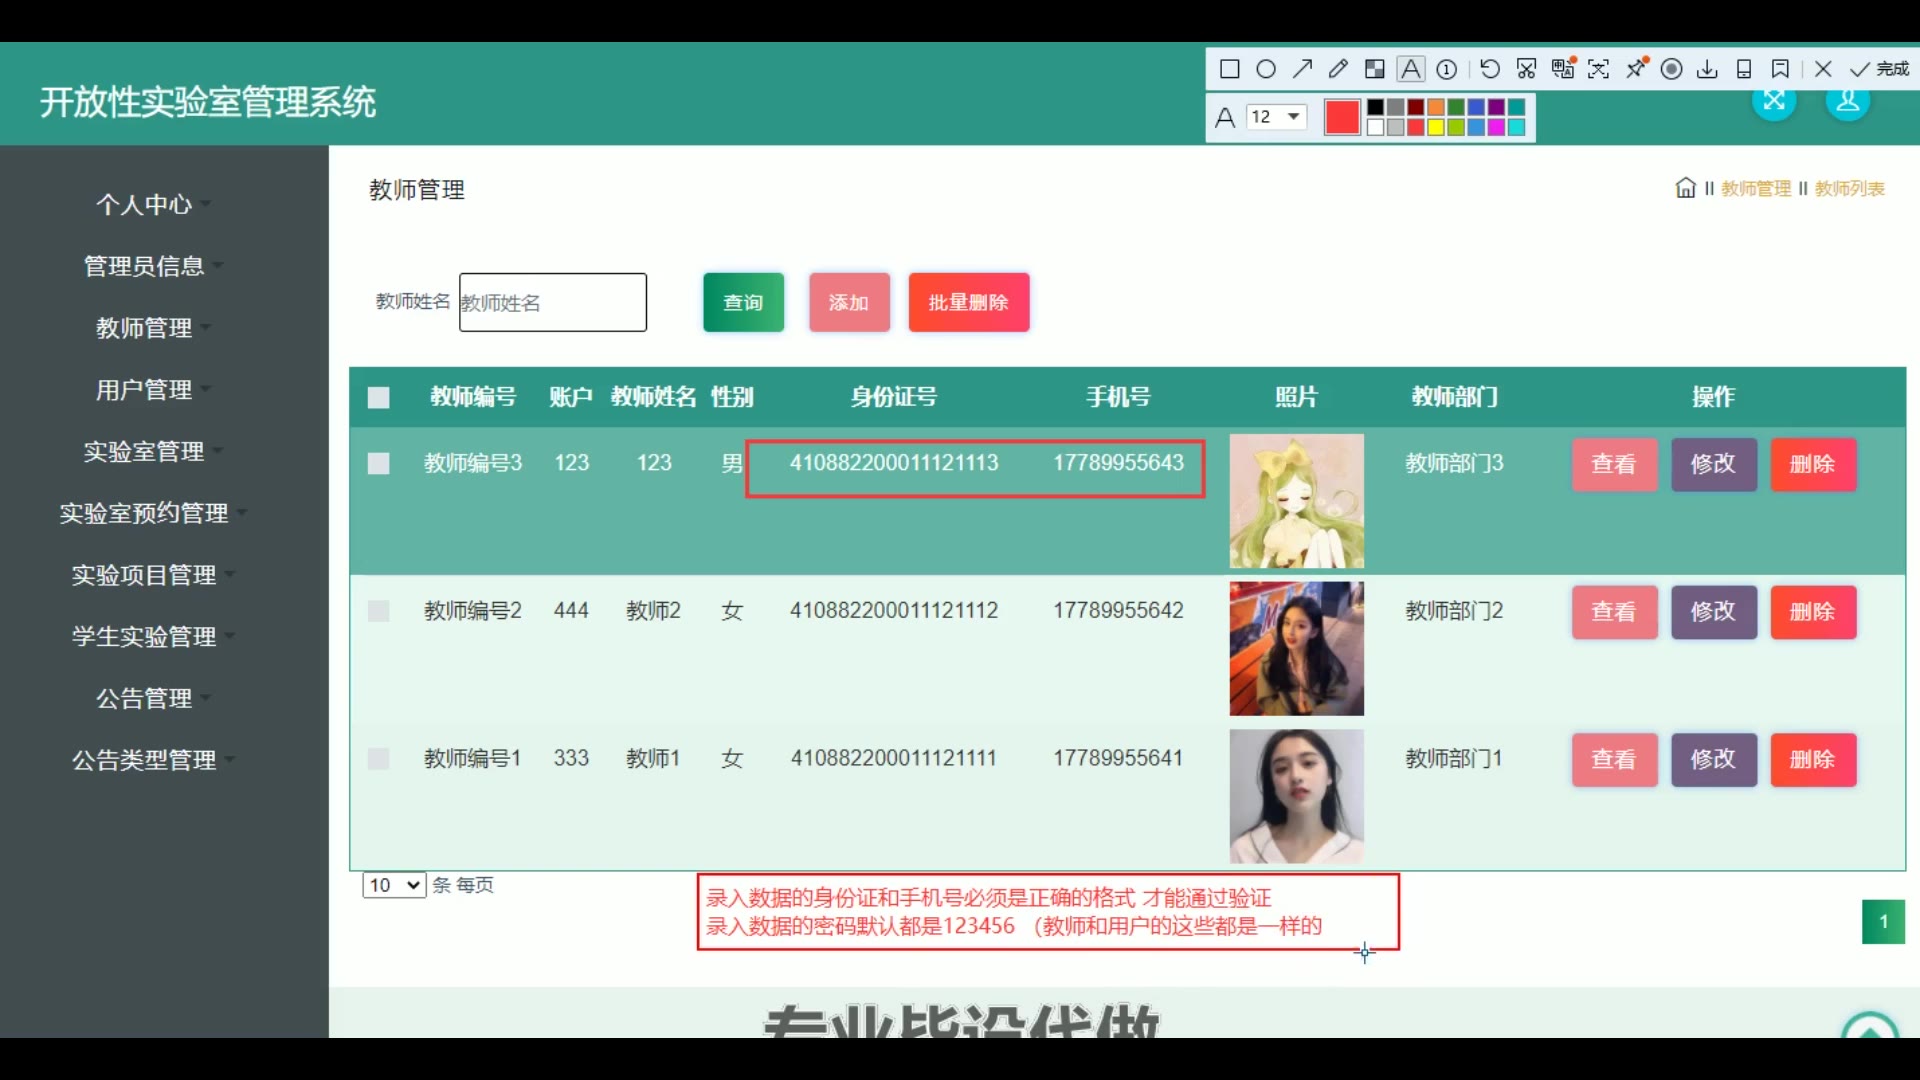Choose the arrow annotation tool
Screen dimensions: 1920x1080
point(1302,69)
